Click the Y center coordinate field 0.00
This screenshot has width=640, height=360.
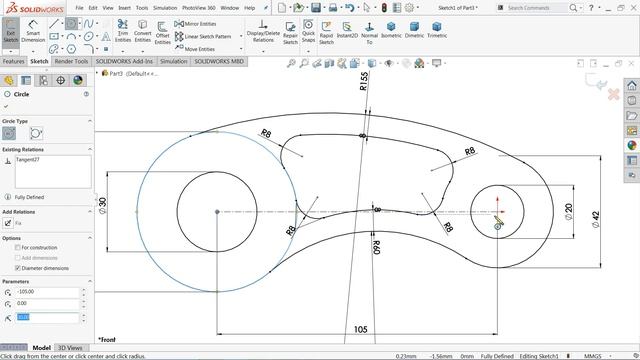tap(47, 304)
